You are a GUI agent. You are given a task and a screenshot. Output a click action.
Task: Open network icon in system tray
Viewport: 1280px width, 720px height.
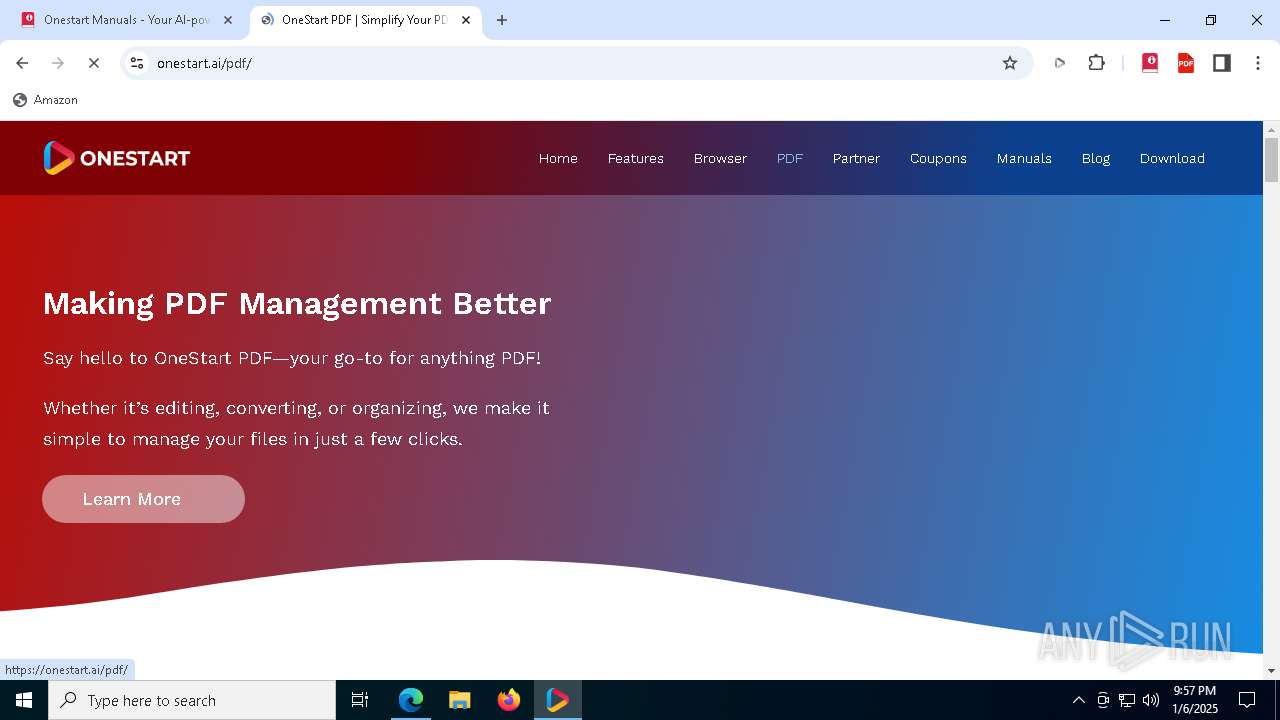[x=1127, y=700]
